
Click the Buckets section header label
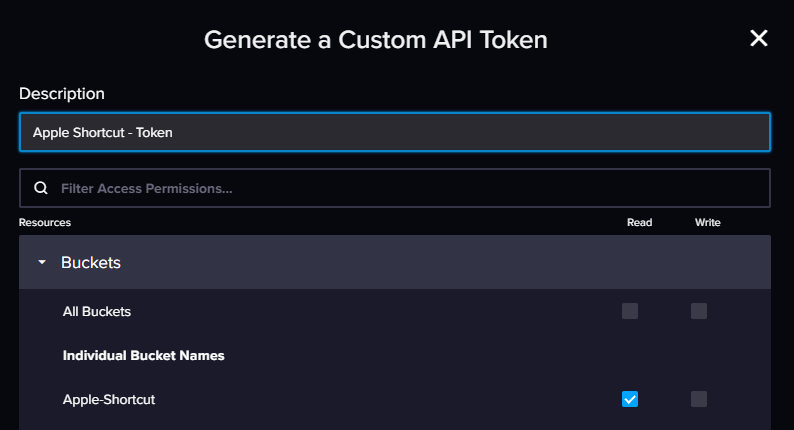pos(91,263)
